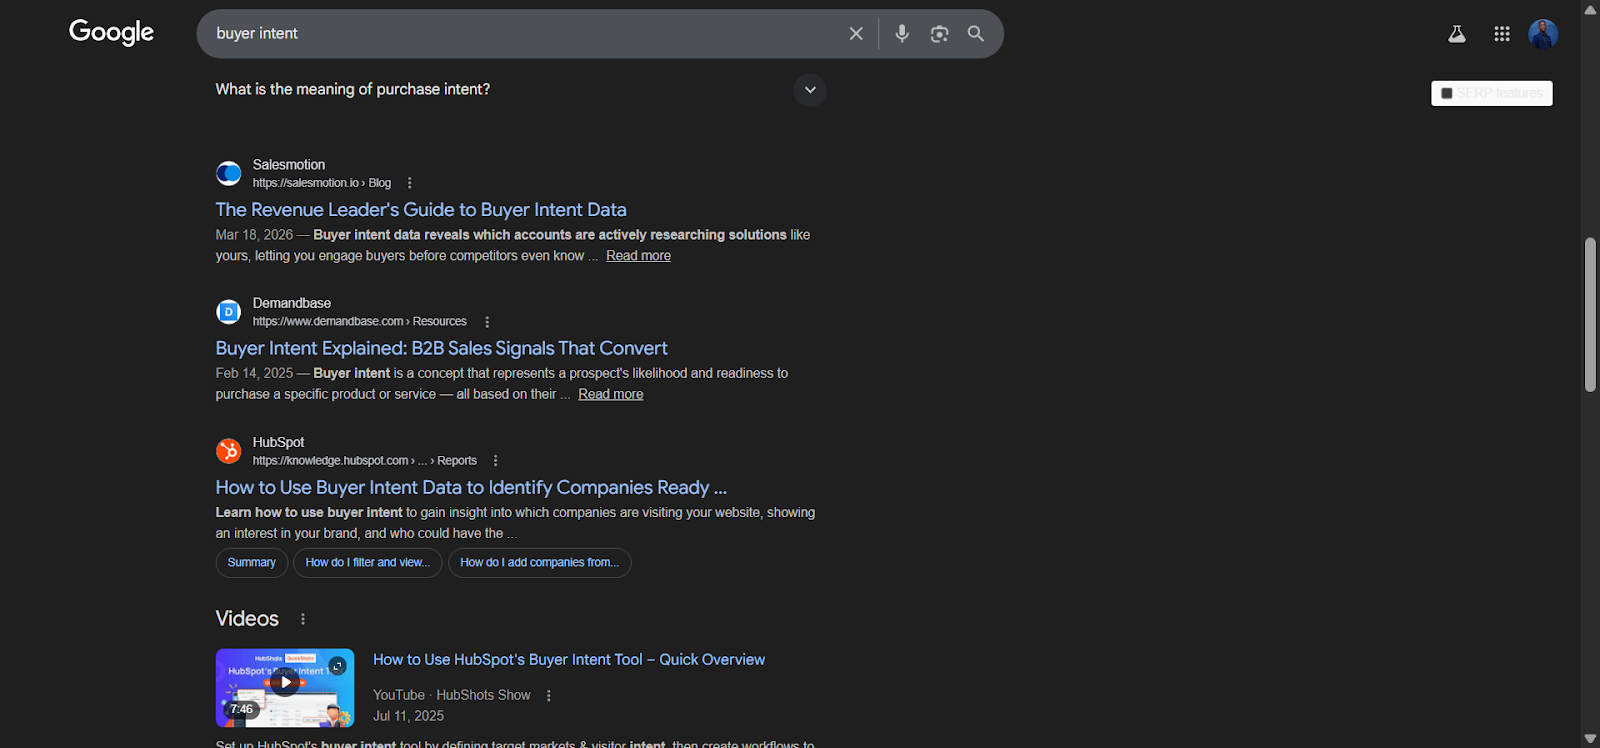
Task: Click Read more on the Salesmotion snippet
Action: coord(638,256)
